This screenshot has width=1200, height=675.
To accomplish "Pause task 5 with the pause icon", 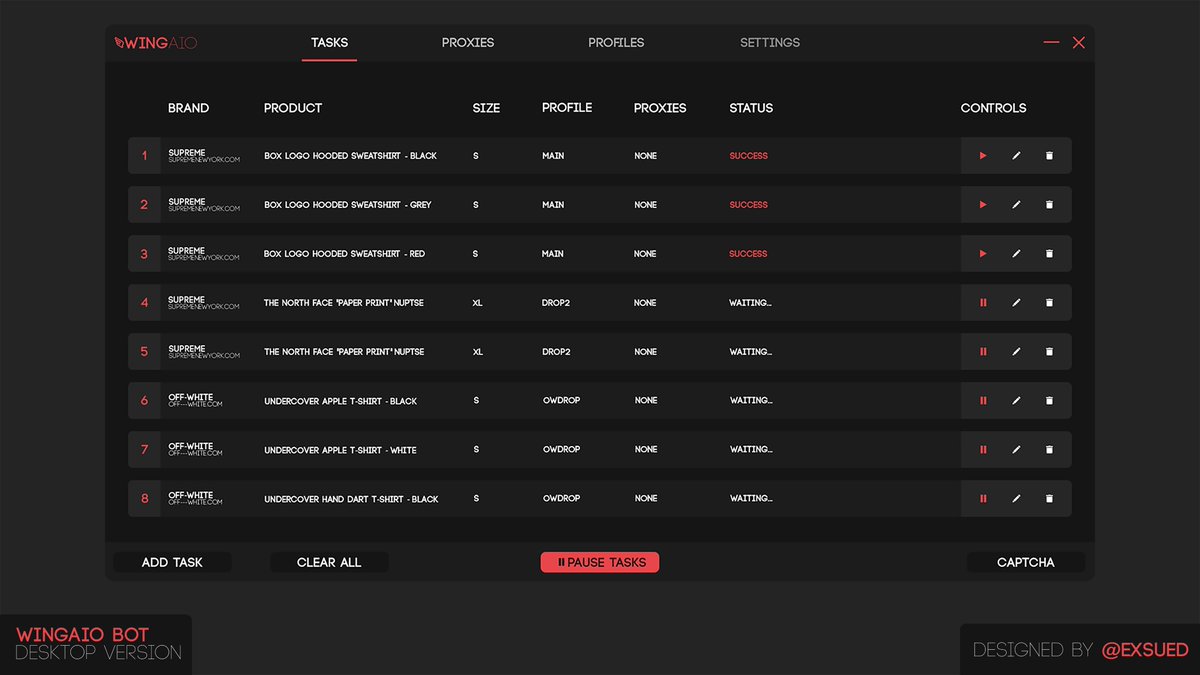I will [x=983, y=352].
